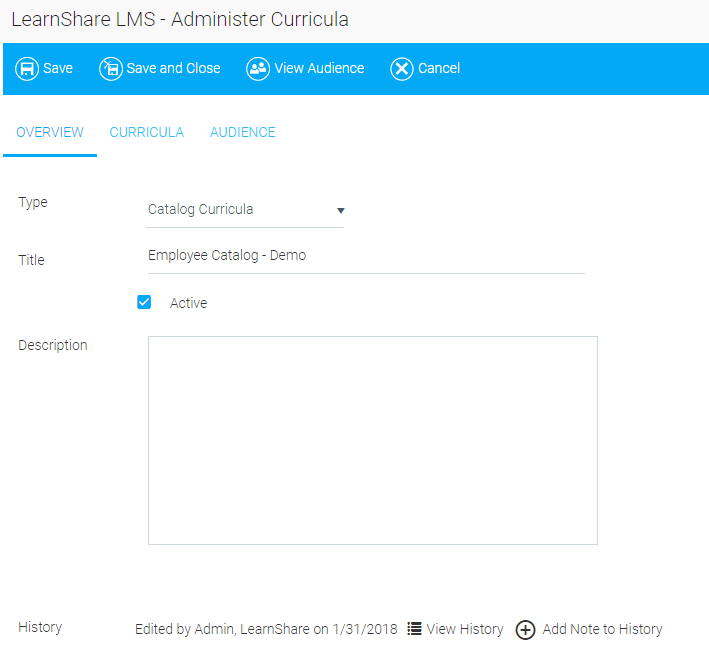Click the View Audience label
This screenshot has height=665, width=709.
pos(319,68)
